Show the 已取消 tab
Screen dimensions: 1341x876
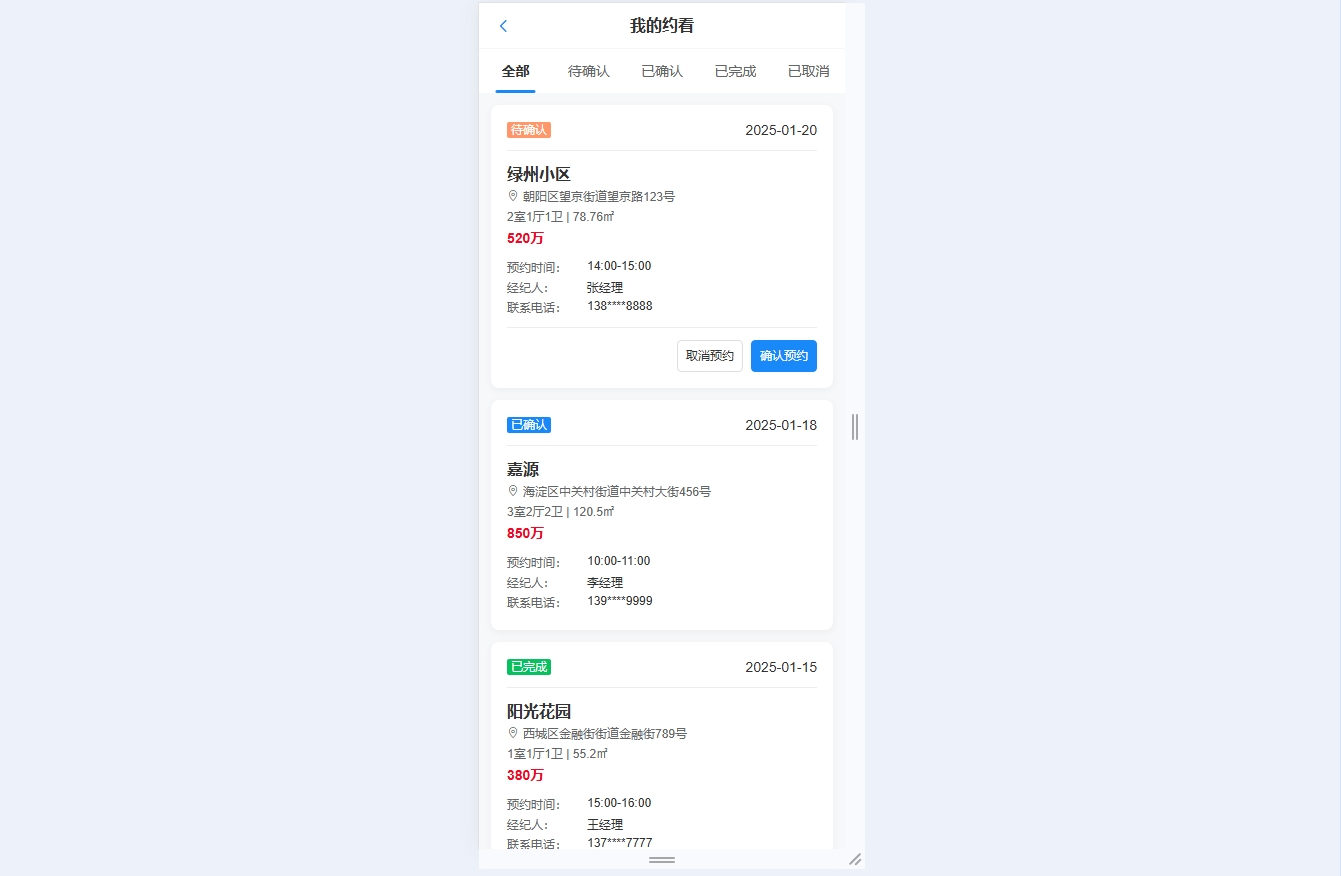point(808,72)
